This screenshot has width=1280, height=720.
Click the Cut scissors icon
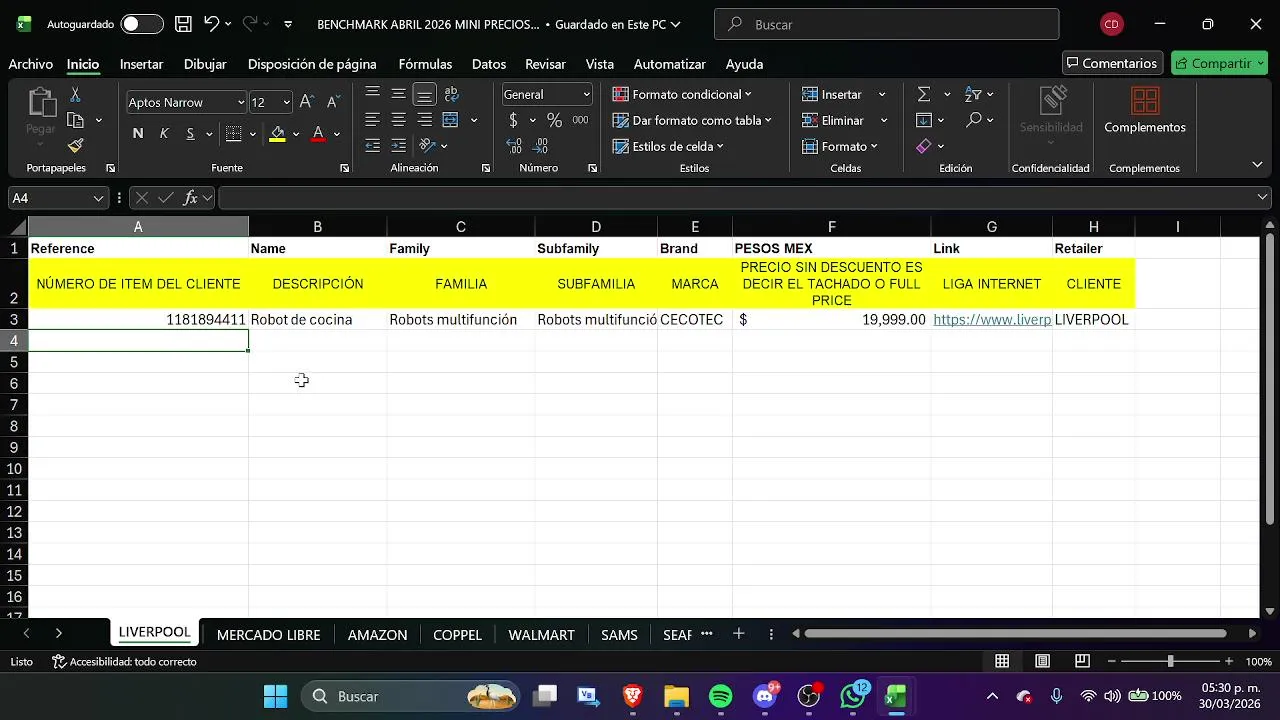pyautogui.click(x=75, y=95)
